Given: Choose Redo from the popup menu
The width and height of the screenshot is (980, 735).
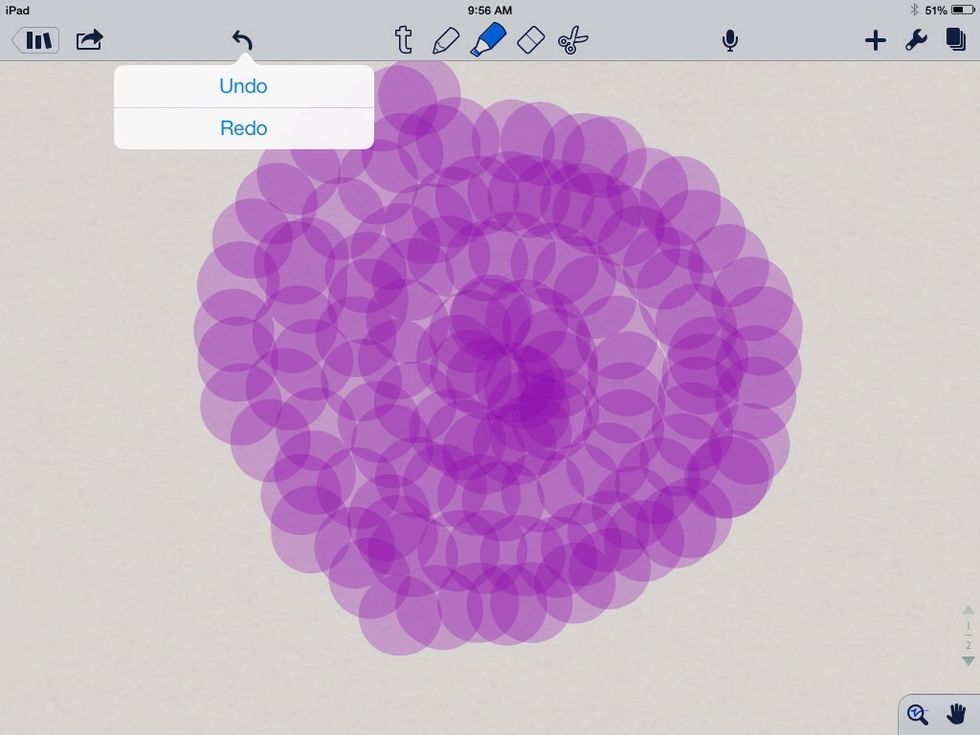Looking at the screenshot, I should point(243,128).
